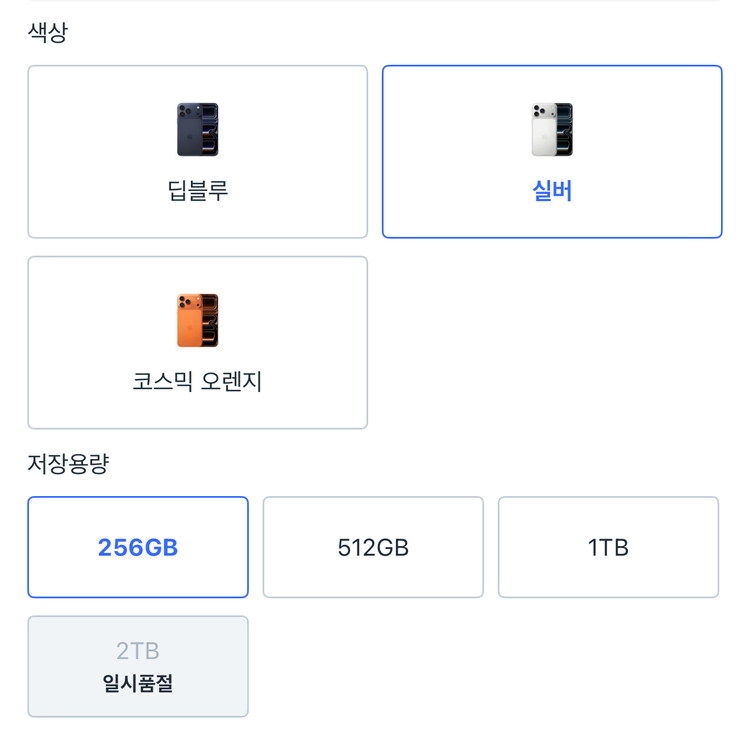
Task: Click the Cosmic Orange iPhone image
Action: pyautogui.click(x=198, y=321)
